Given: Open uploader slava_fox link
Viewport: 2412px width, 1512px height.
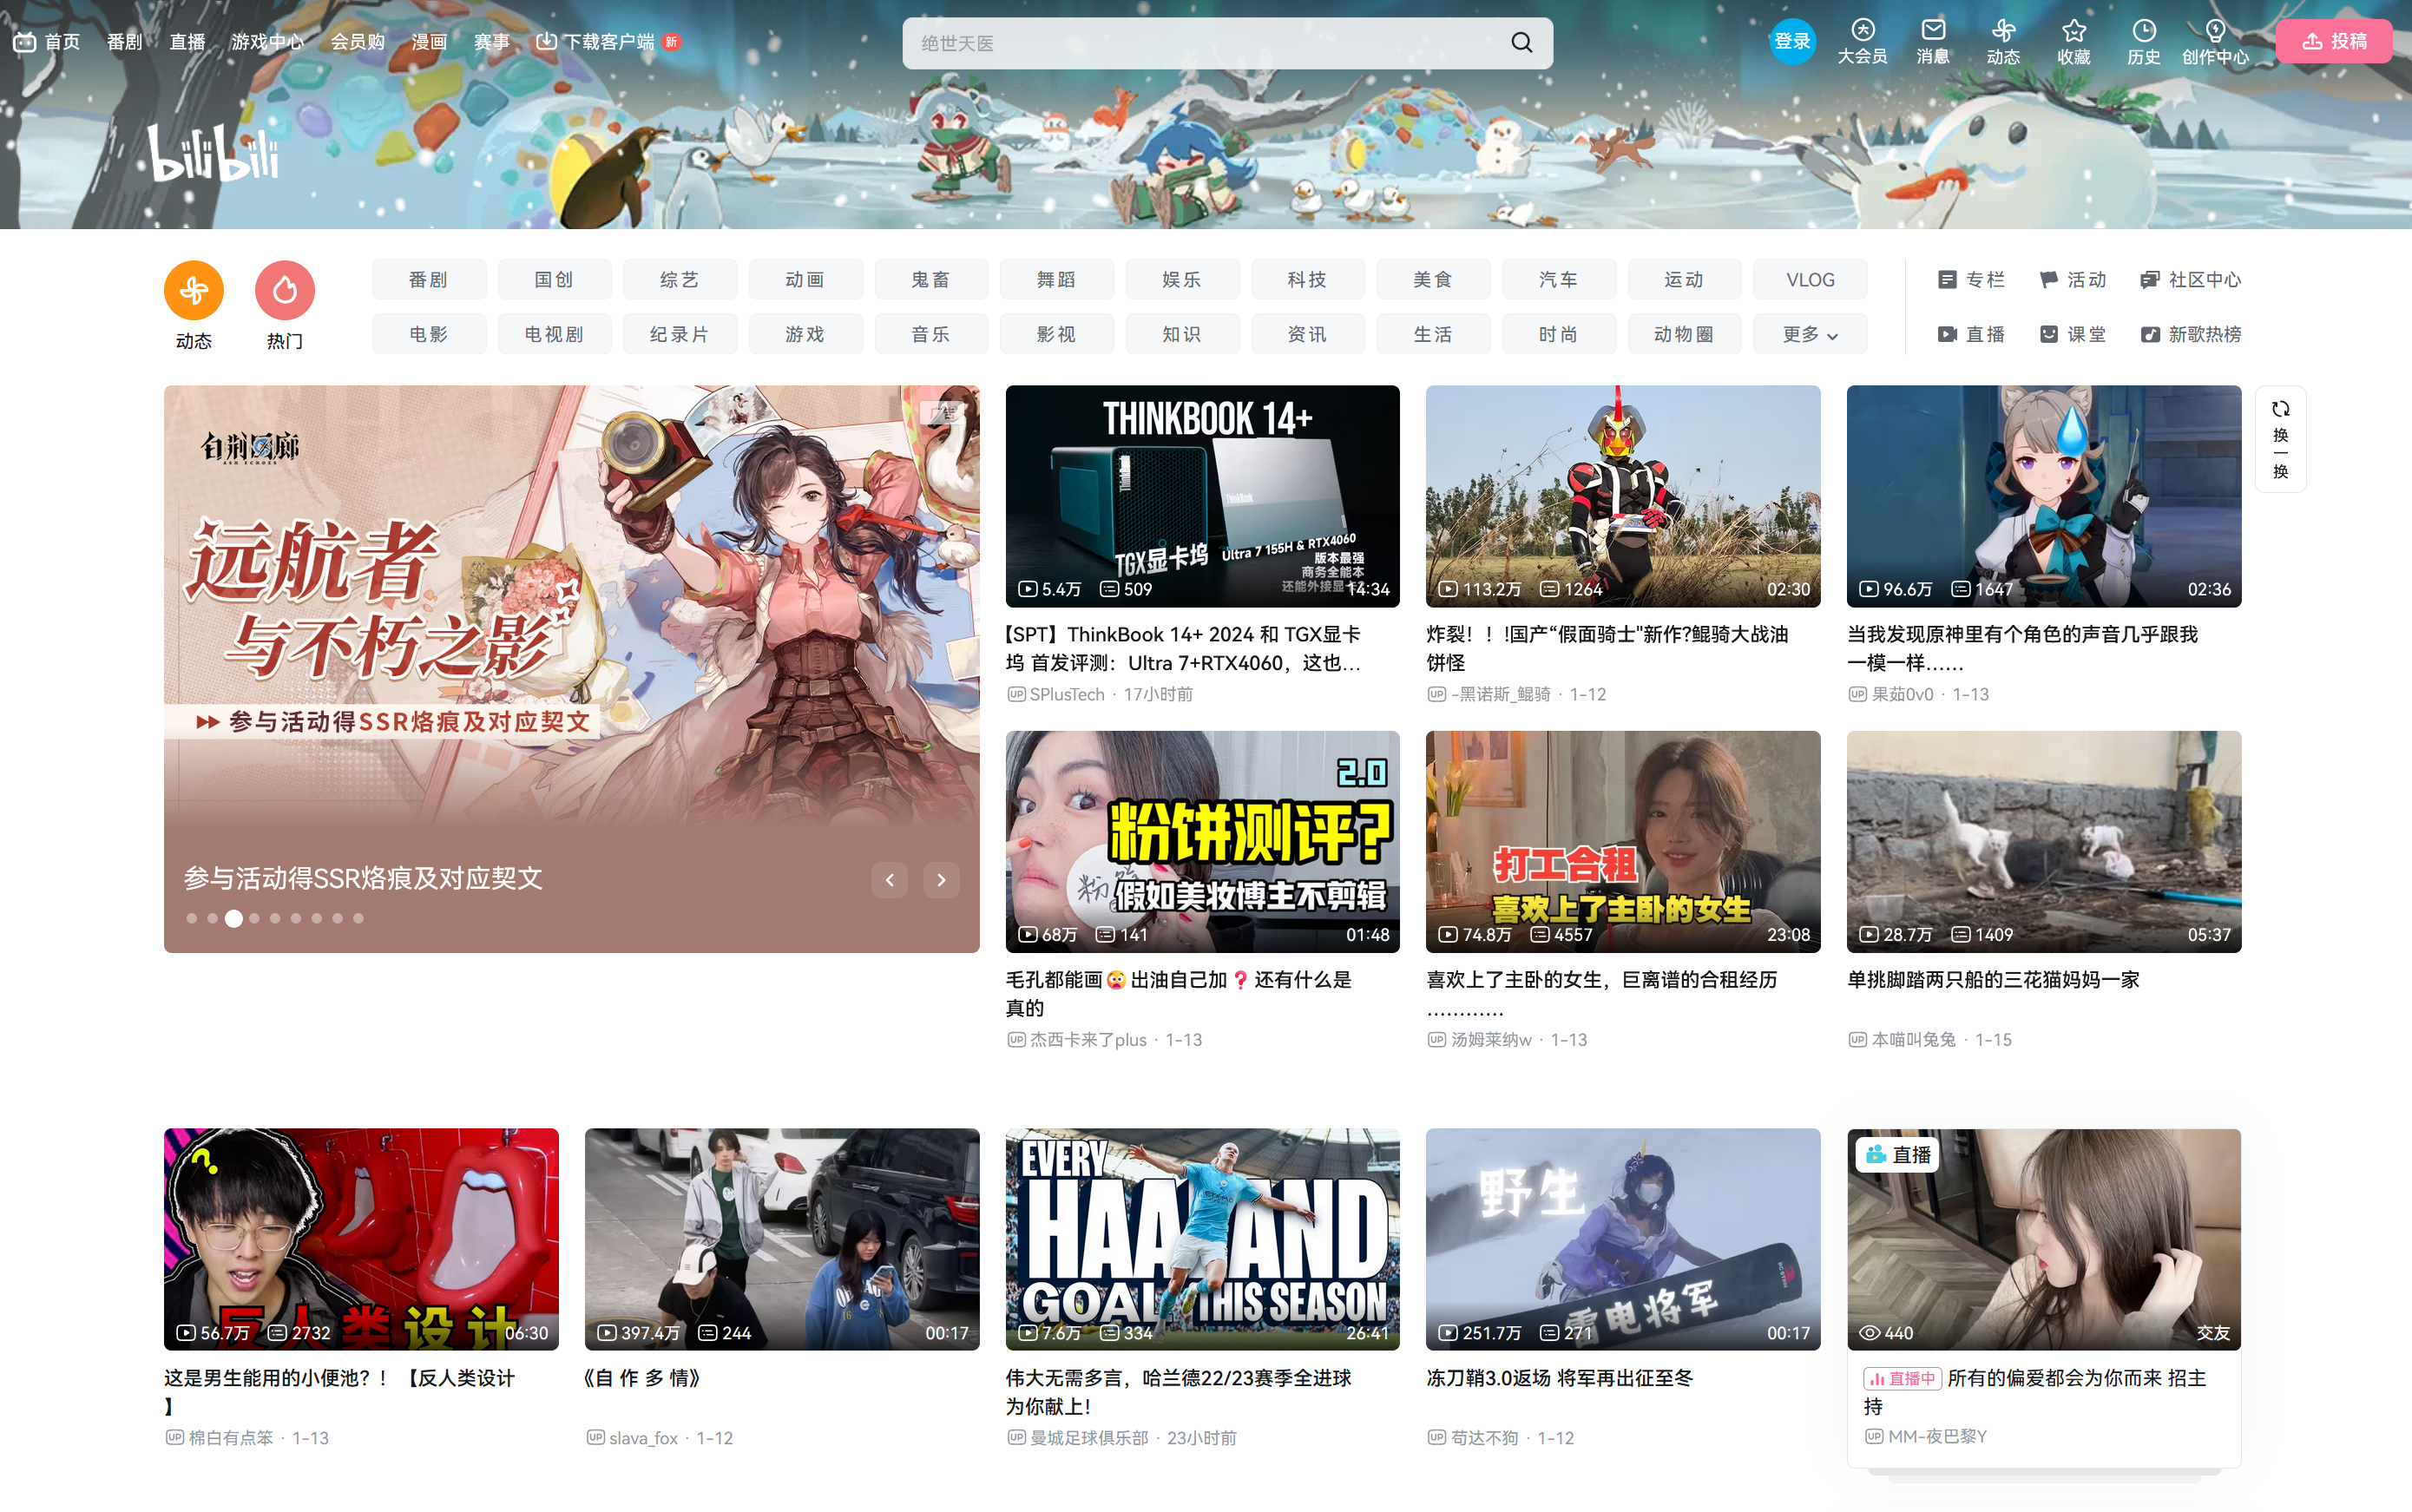Looking at the screenshot, I should click(x=643, y=1438).
